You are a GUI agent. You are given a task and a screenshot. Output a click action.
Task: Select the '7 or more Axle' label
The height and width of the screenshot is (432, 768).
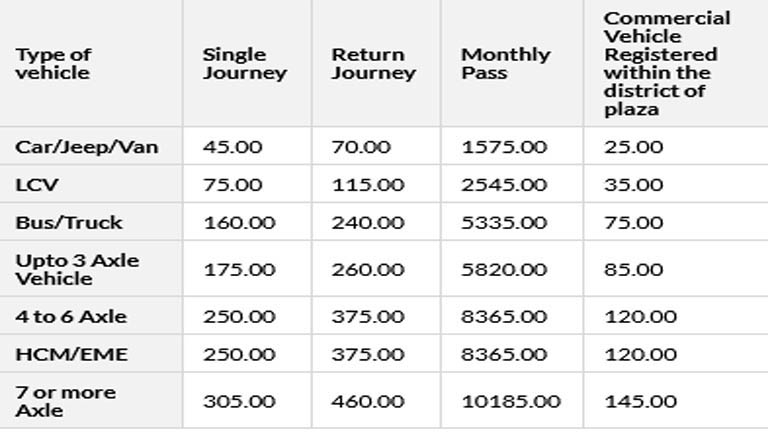coord(66,401)
